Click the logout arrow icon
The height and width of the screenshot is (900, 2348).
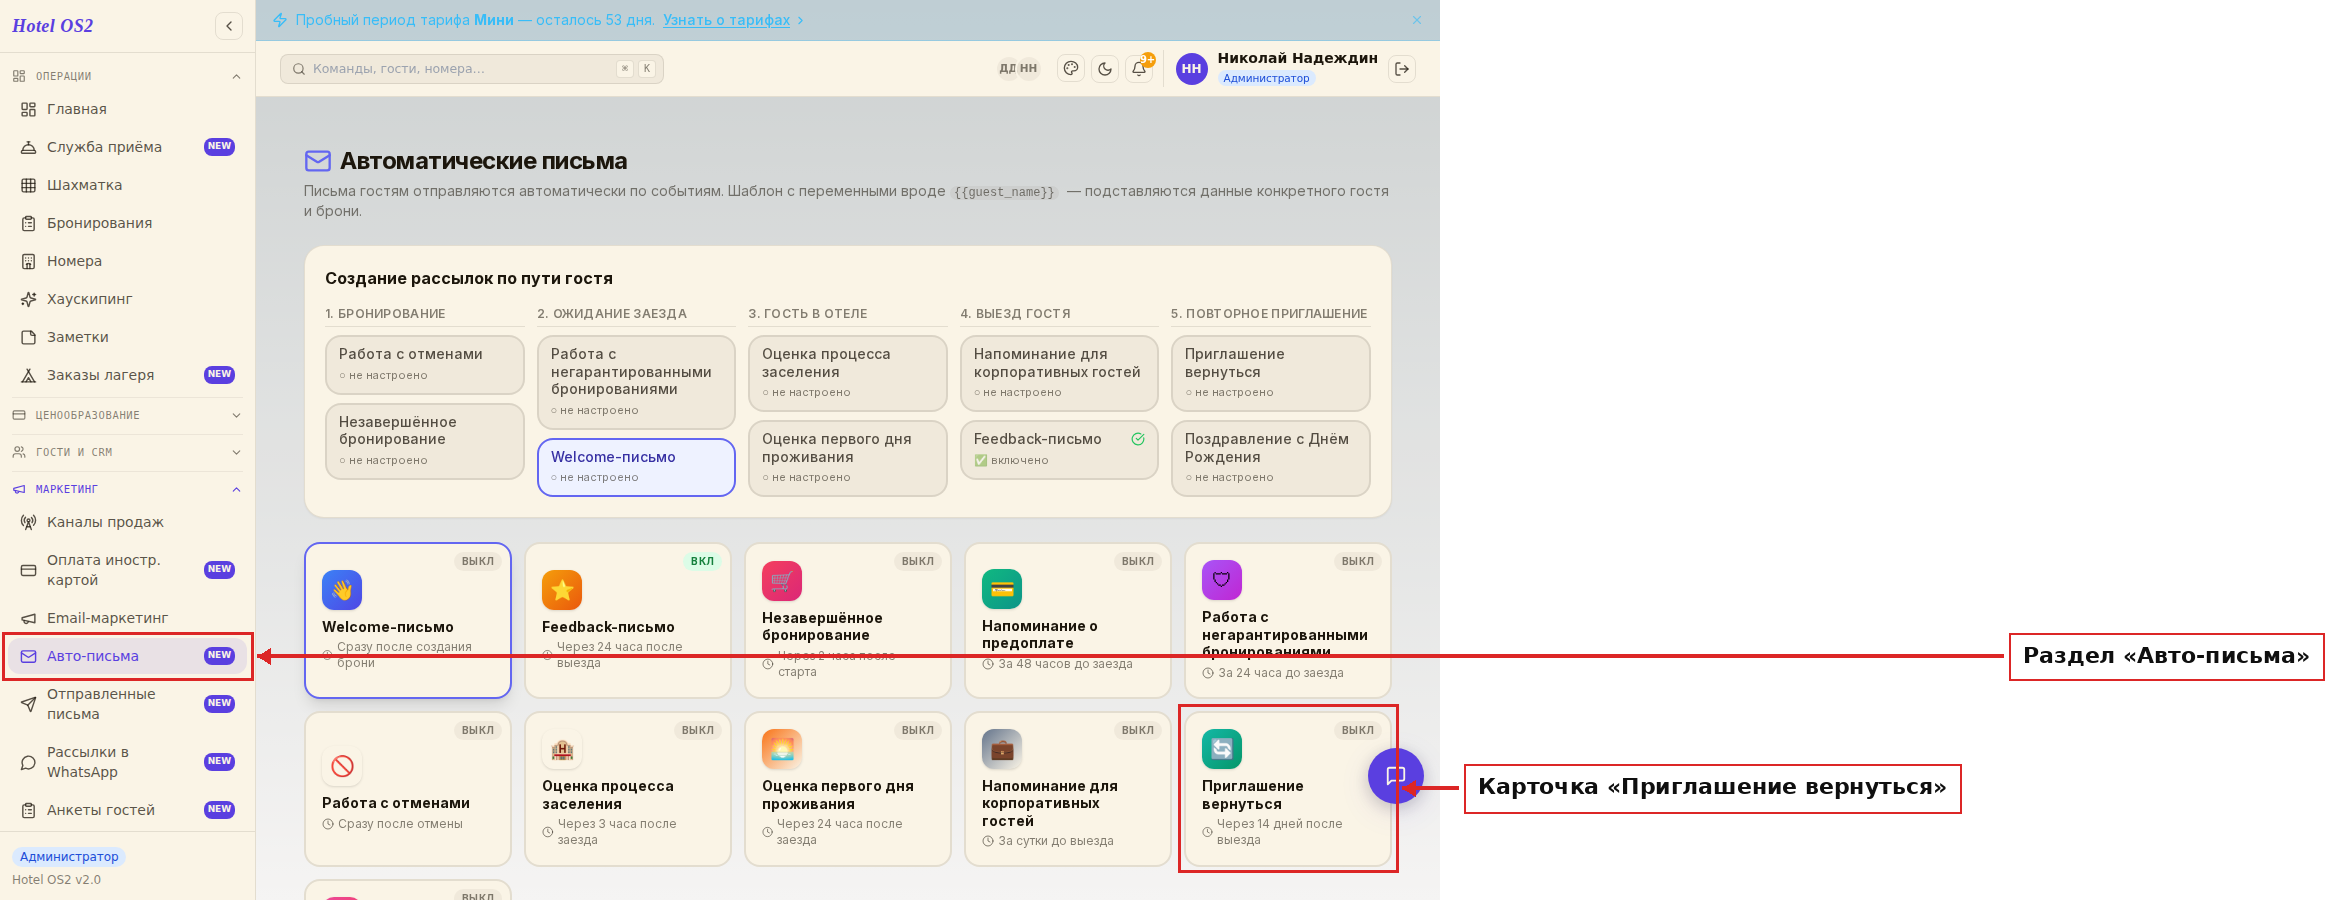pos(1402,69)
